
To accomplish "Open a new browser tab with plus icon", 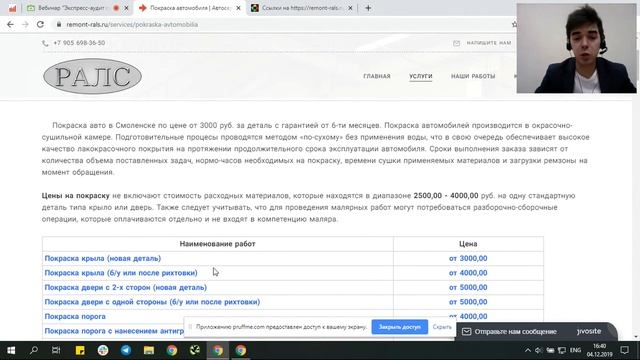I will coord(368,8).
